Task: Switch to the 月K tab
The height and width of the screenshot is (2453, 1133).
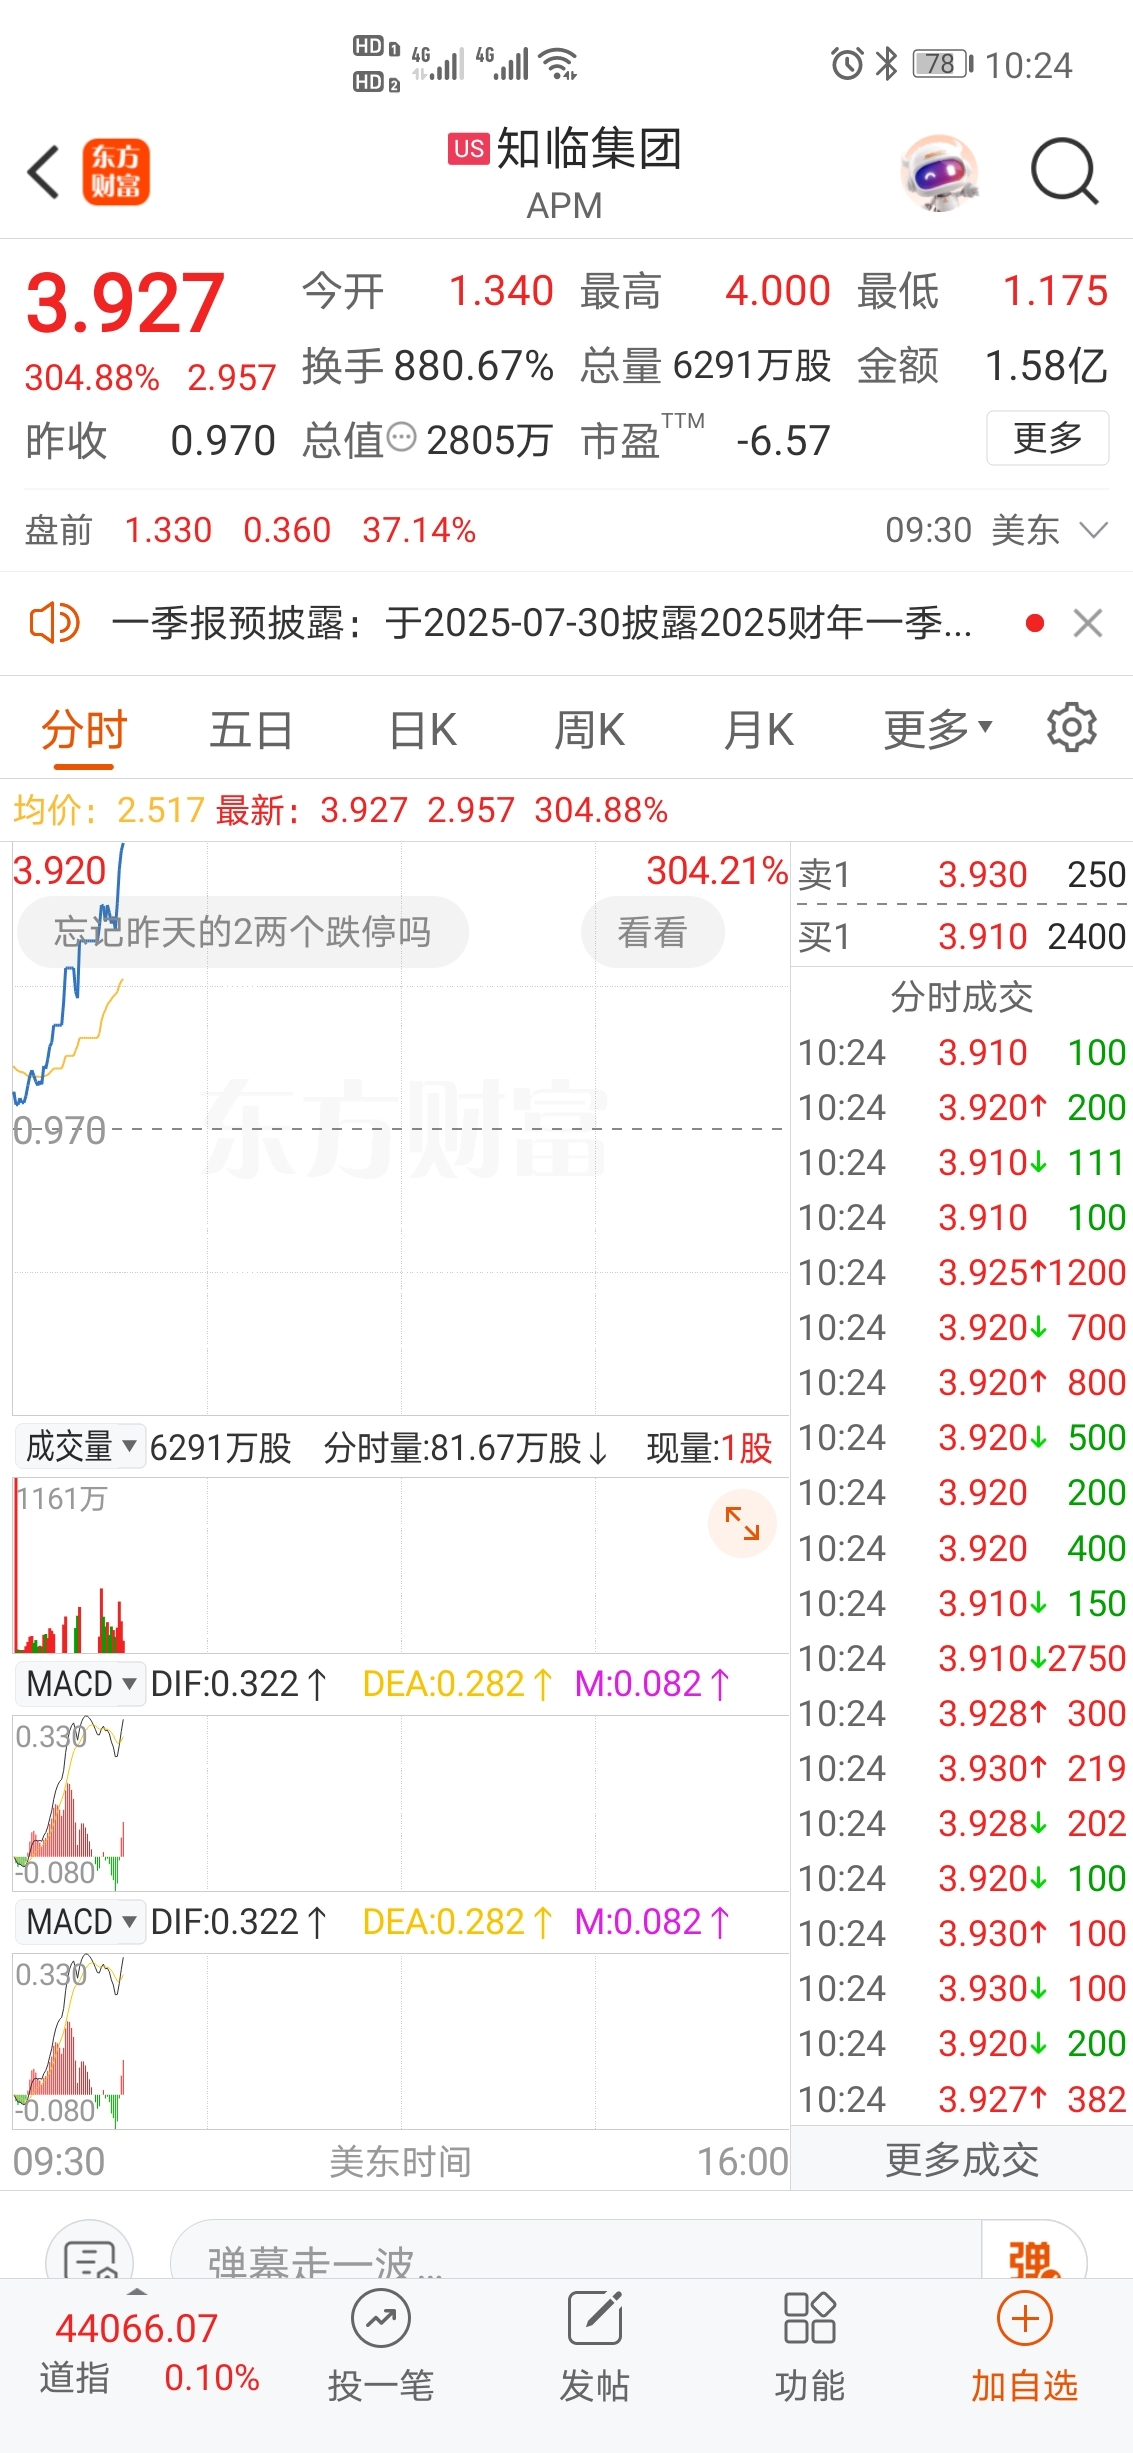Action: point(759,729)
